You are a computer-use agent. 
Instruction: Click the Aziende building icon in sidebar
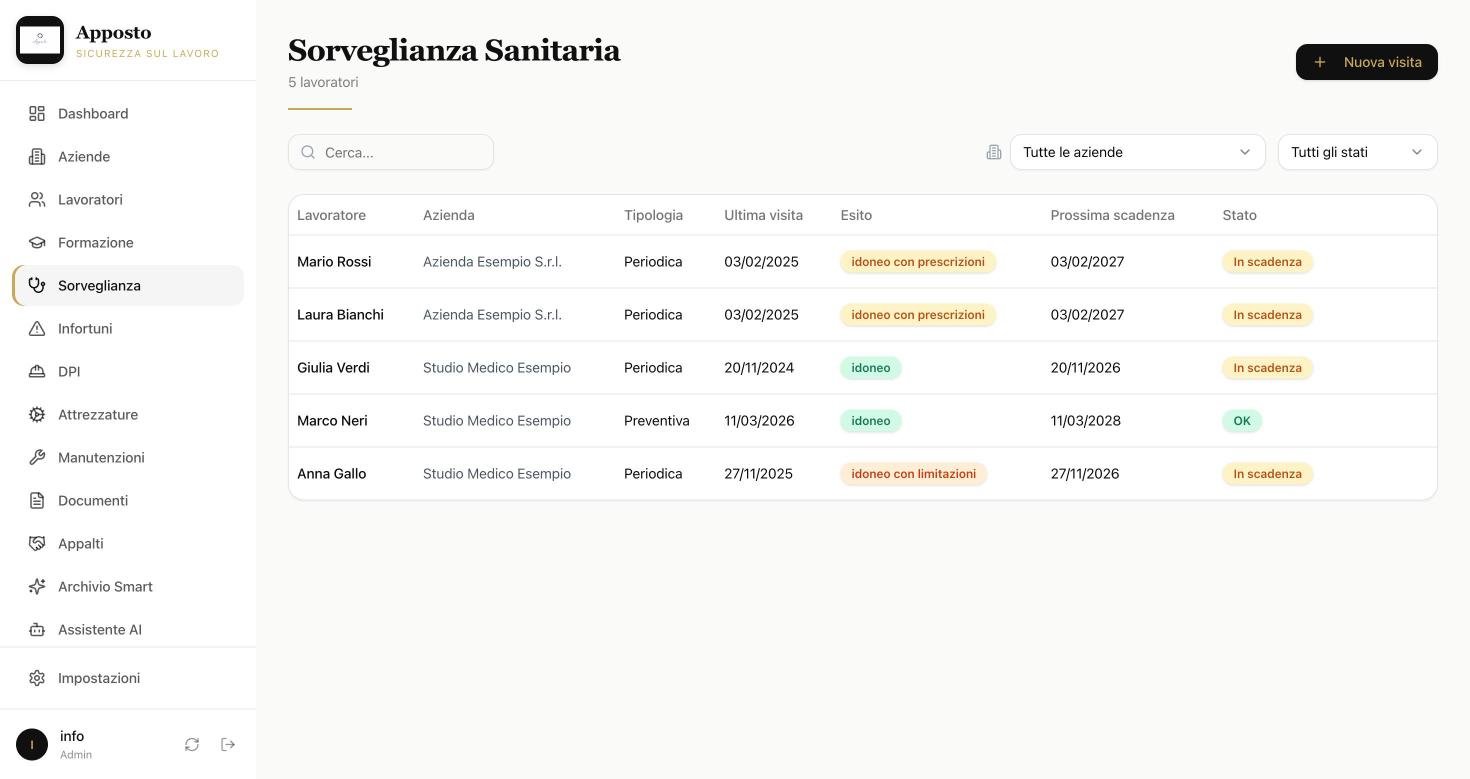pyautogui.click(x=37, y=157)
